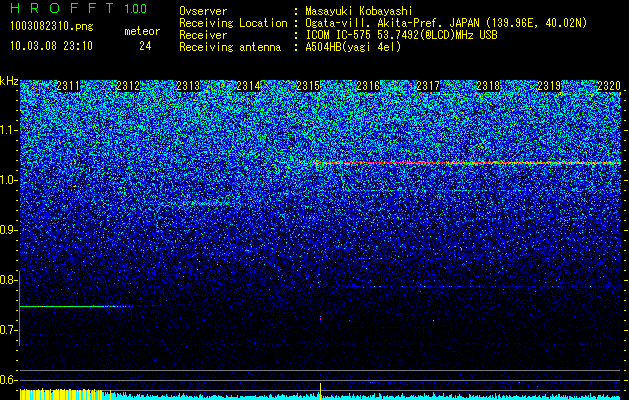The image size is (629, 400).
Task: Click the 2318 time label
Action: click(489, 86)
